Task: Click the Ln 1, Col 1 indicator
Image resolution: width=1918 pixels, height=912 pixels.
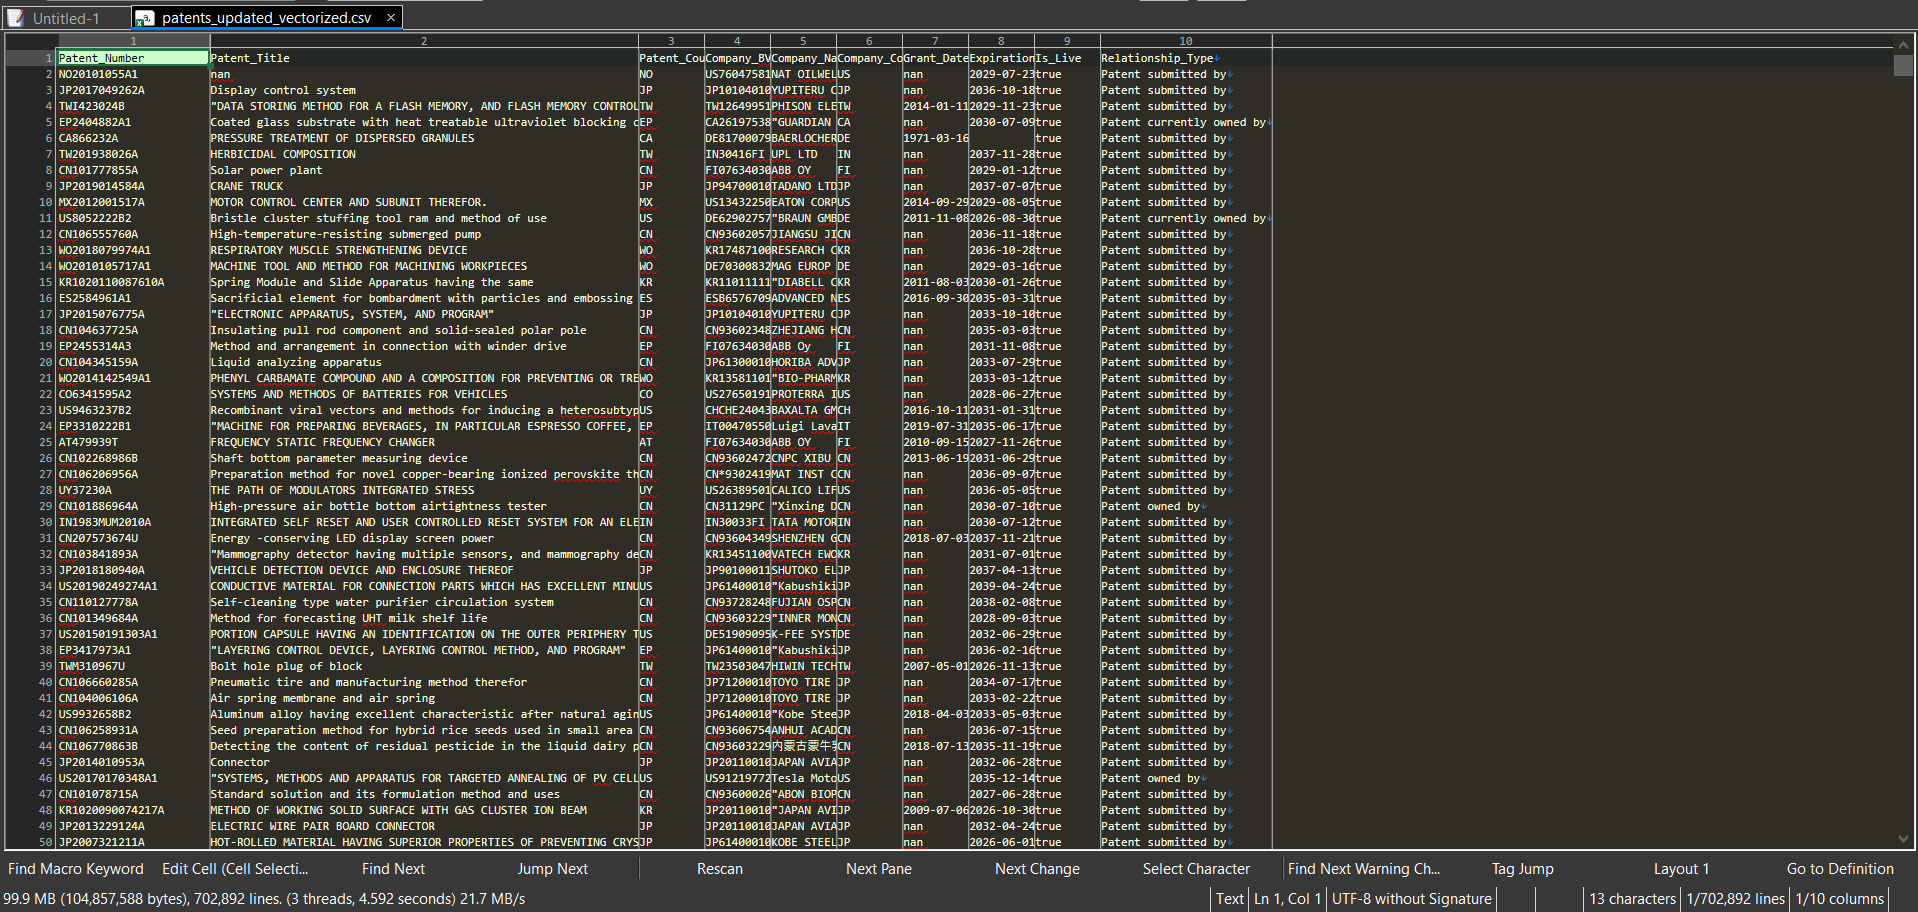Action: 1287,899
